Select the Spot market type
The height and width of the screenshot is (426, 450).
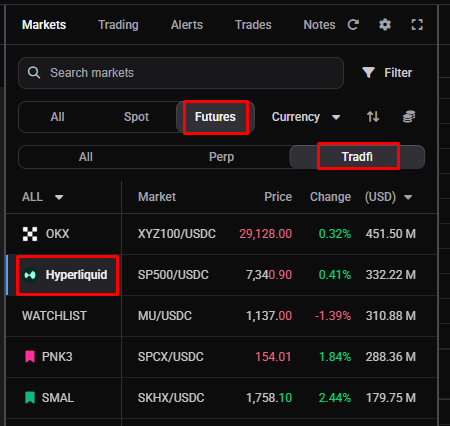pyautogui.click(x=136, y=117)
